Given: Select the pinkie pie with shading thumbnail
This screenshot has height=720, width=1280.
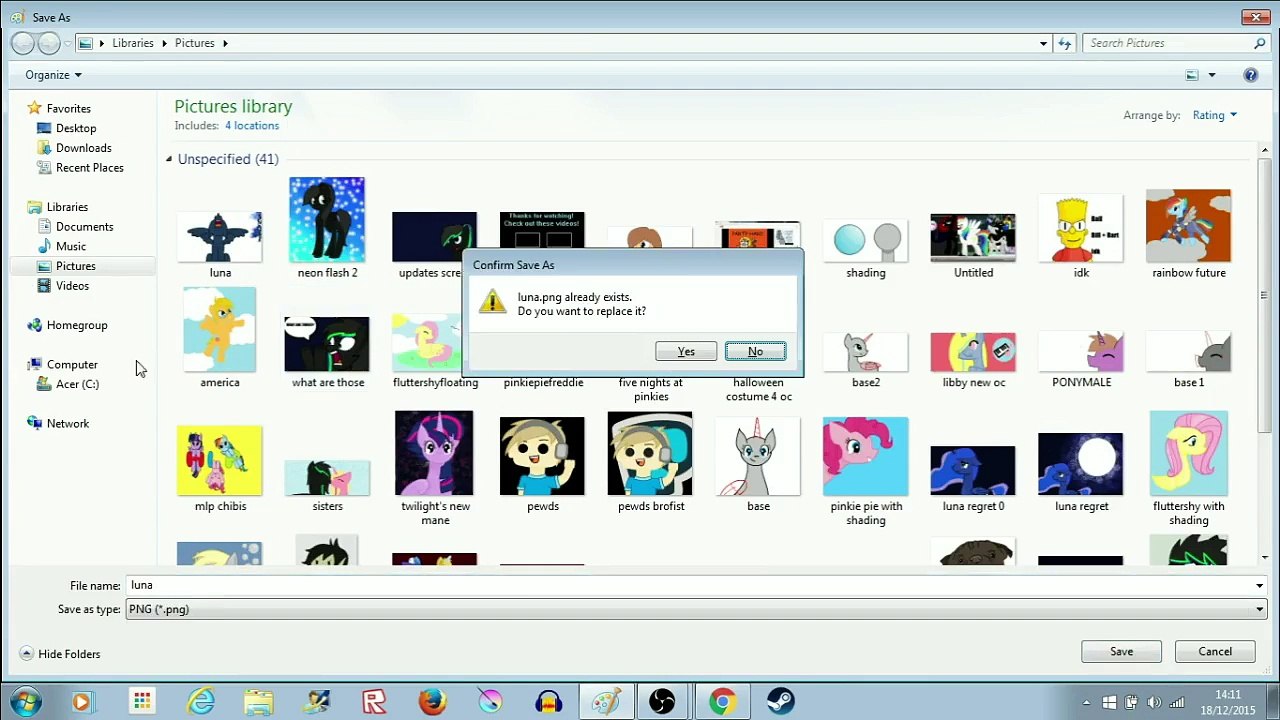Looking at the screenshot, I should click(866, 457).
